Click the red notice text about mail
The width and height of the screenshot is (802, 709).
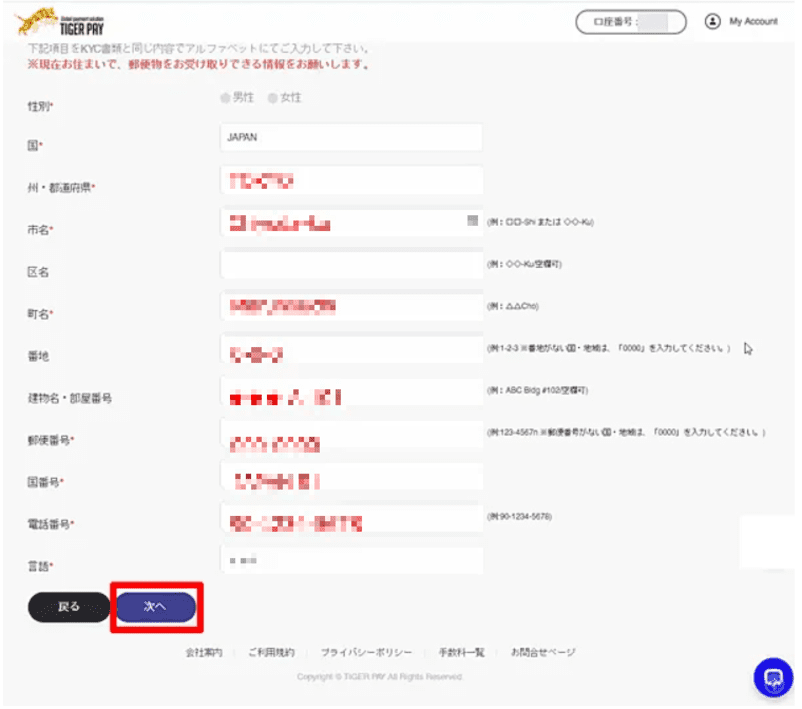(x=198, y=64)
